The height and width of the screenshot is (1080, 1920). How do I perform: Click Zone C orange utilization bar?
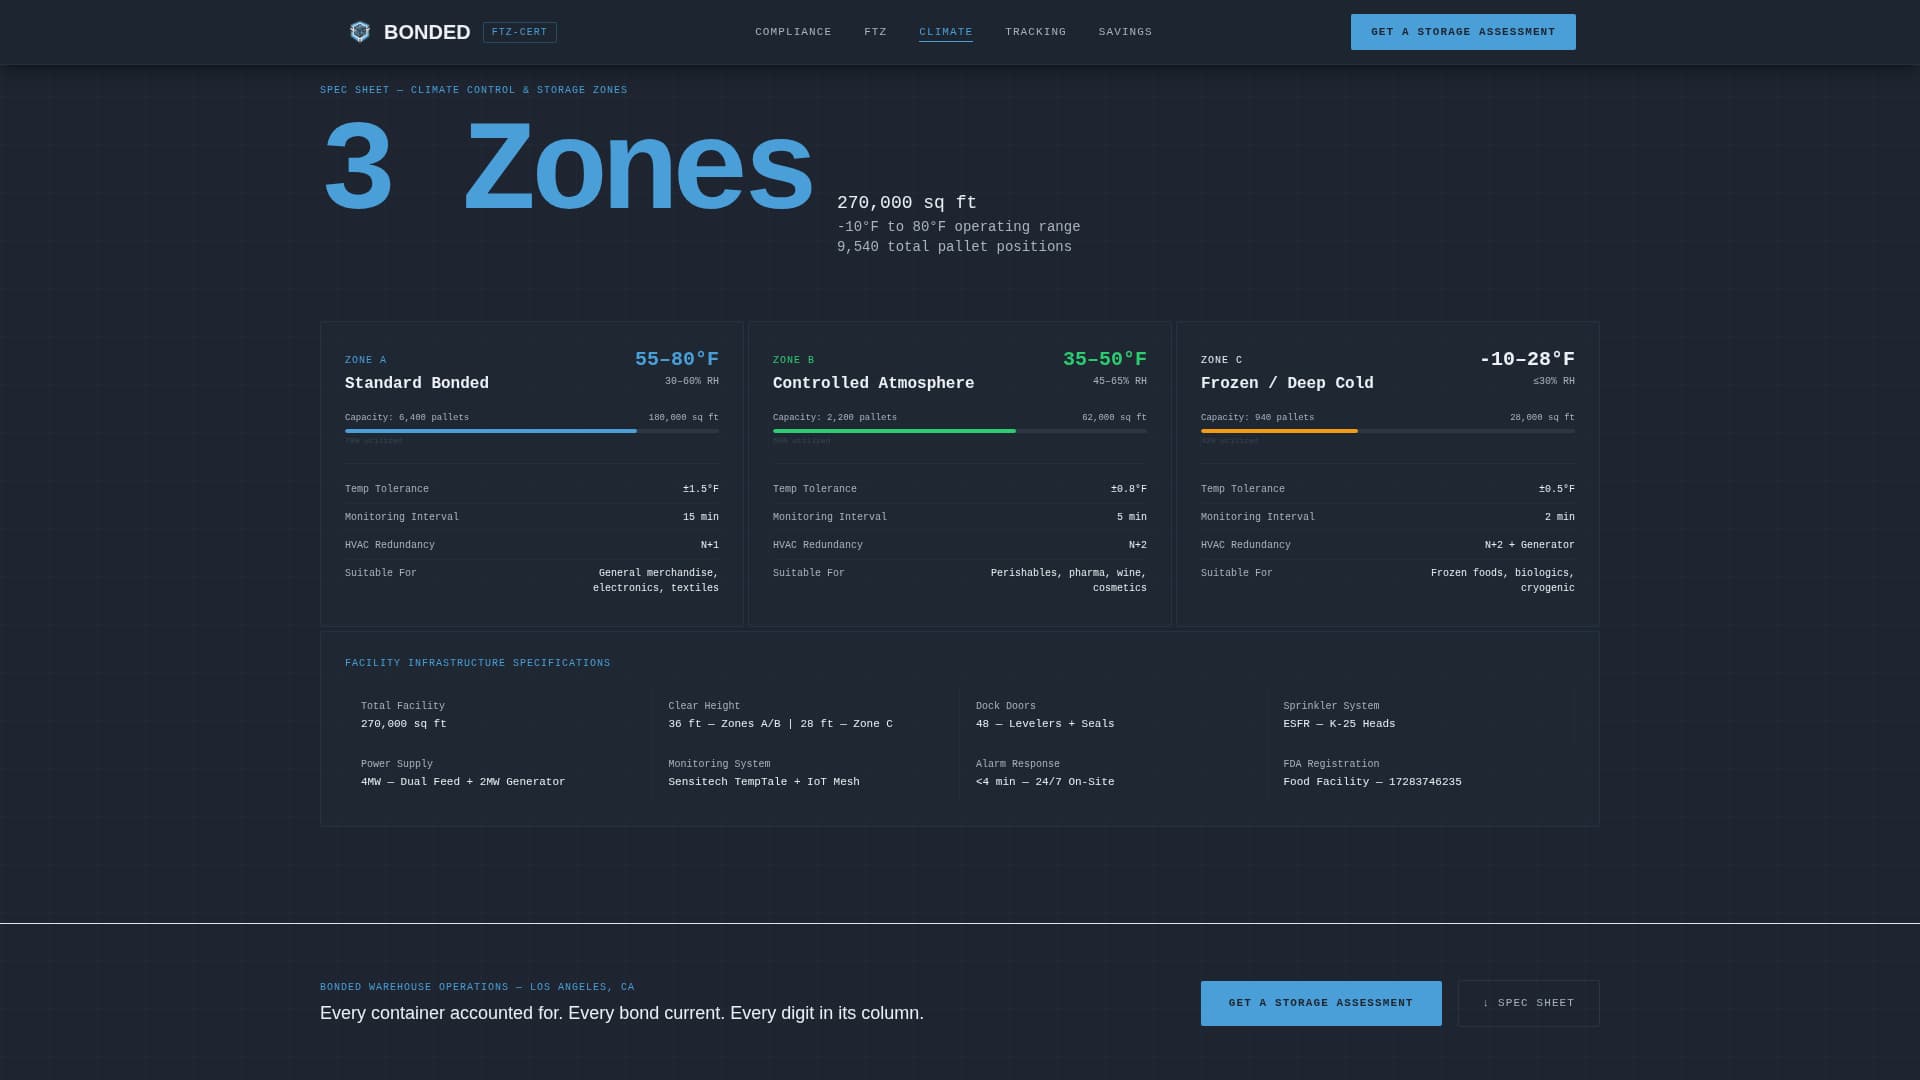tap(1278, 431)
